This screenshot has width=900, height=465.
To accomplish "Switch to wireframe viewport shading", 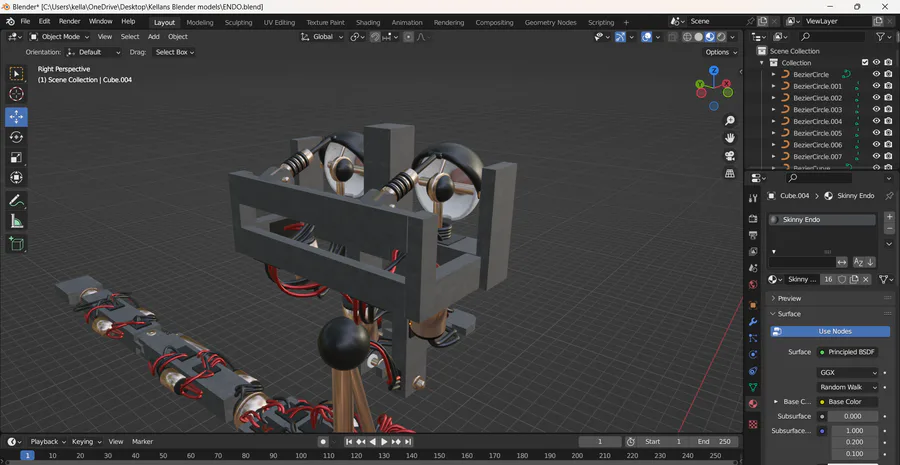I will pos(687,37).
